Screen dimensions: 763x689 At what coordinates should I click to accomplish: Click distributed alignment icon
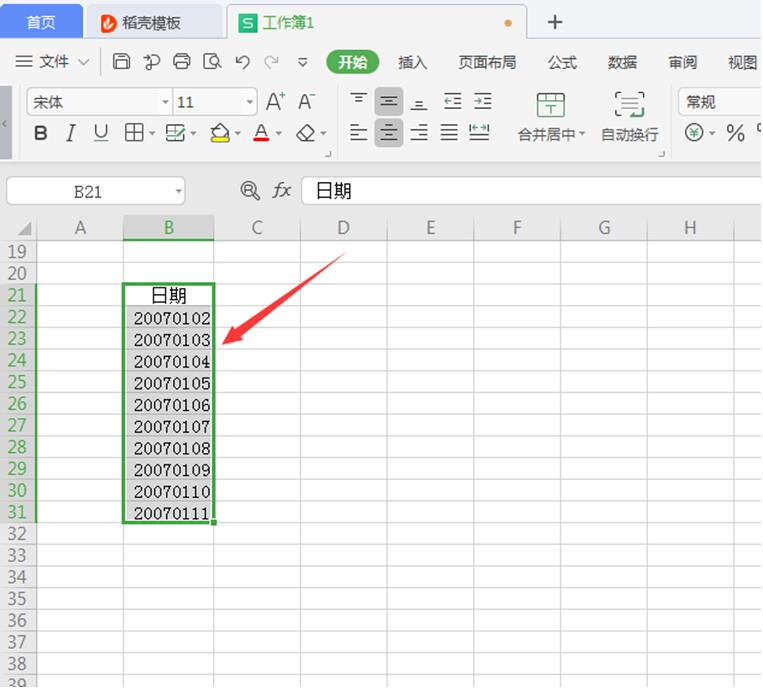click(479, 132)
